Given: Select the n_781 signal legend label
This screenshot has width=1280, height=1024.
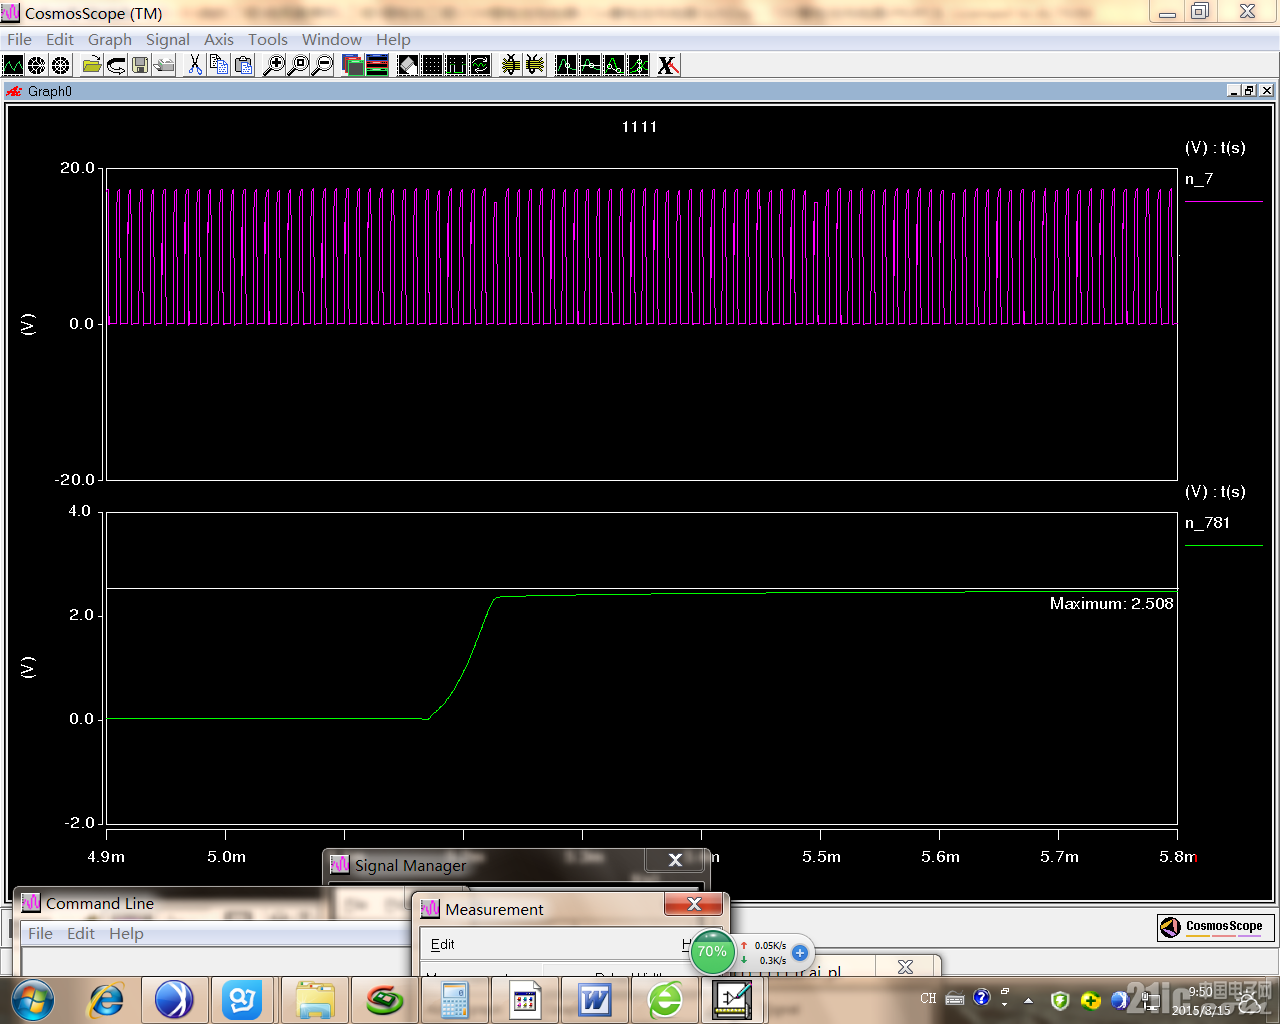Looking at the screenshot, I should coord(1207,523).
